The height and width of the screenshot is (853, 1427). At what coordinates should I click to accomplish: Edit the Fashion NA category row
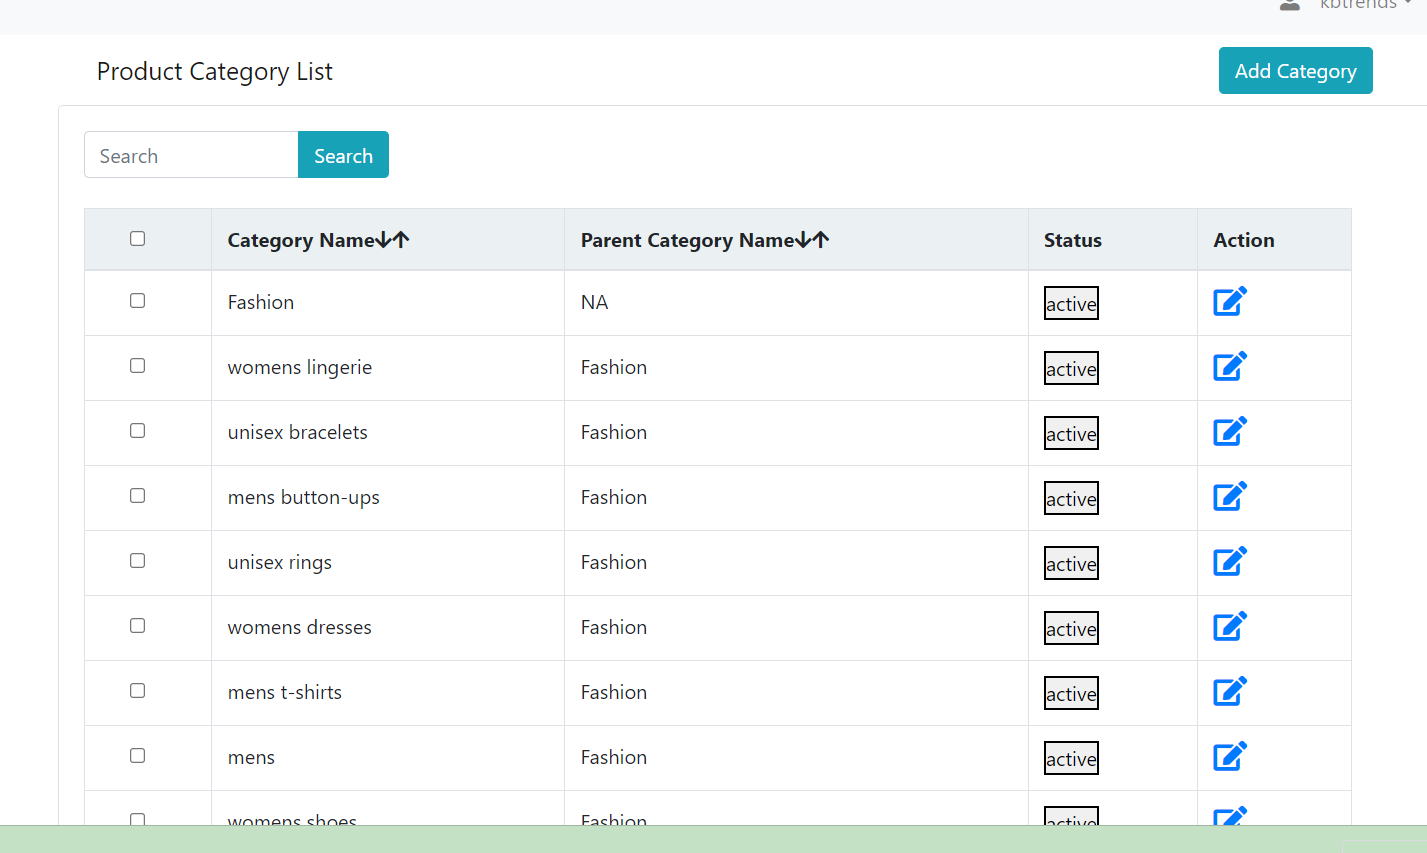[1230, 301]
